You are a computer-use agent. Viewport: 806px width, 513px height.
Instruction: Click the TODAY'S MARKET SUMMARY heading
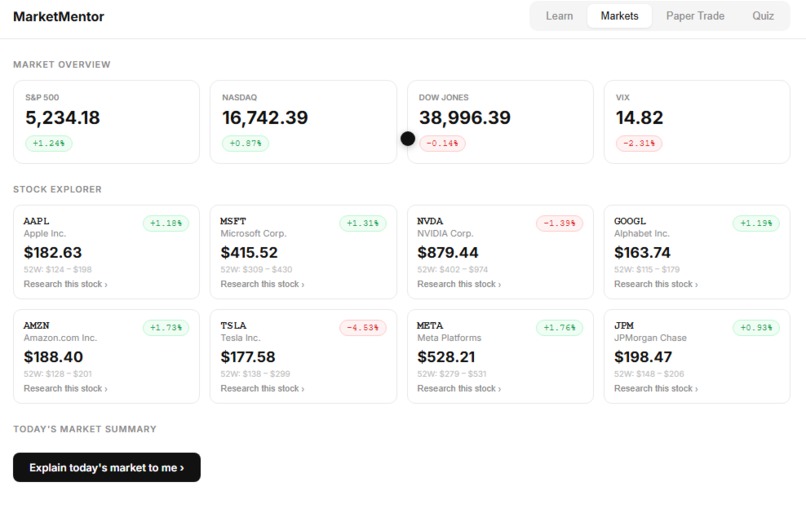point(85,429)
